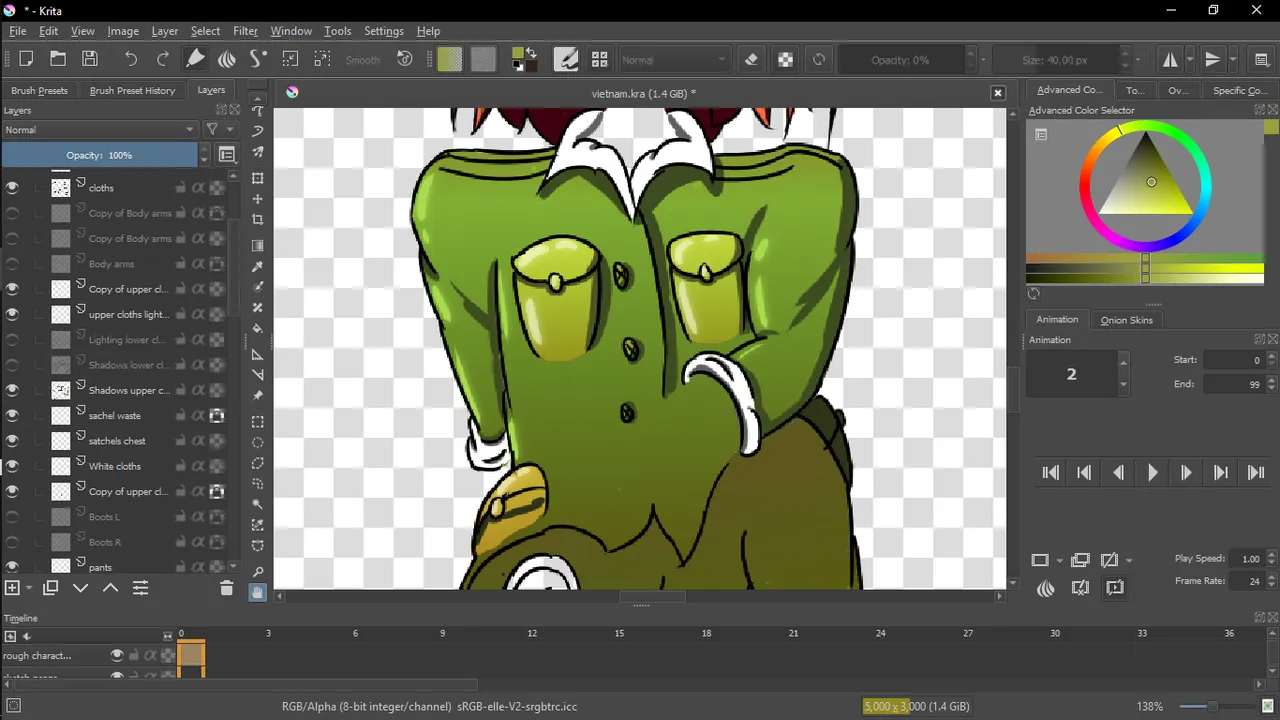The width and height of the screenshot is (1280, 720).
Task: Toggle visibility of rough character timeline layer
Action: [117, 655]
